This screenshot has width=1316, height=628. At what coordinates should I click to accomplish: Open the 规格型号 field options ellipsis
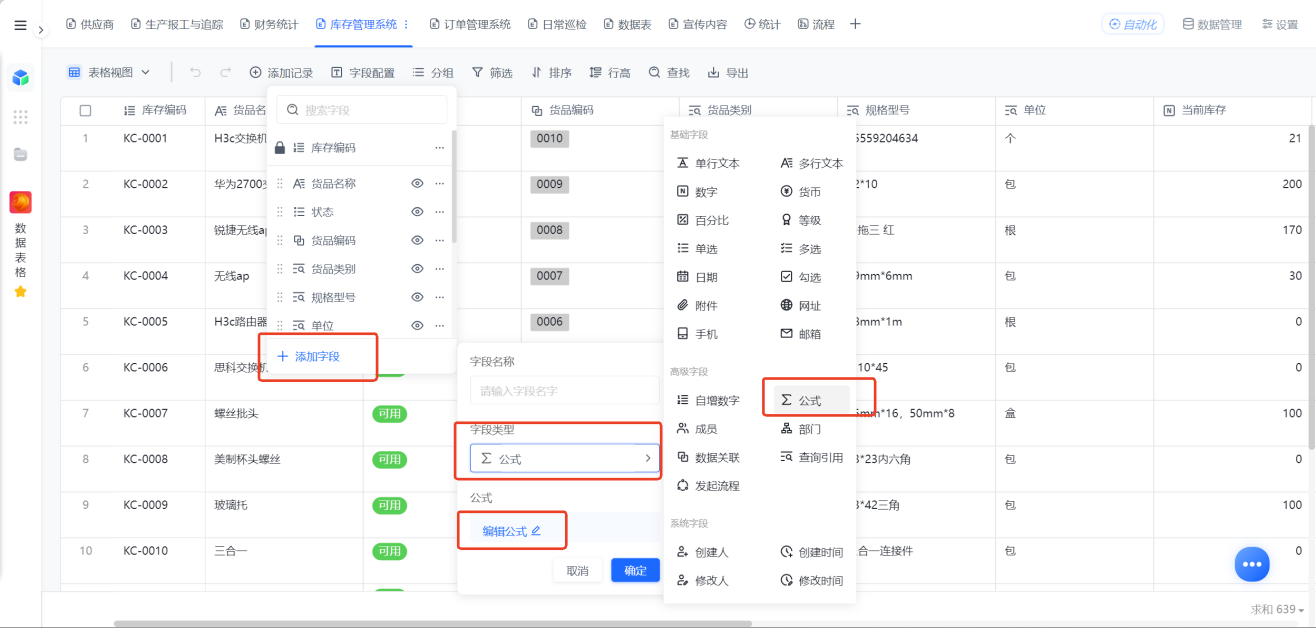point(439,297)
